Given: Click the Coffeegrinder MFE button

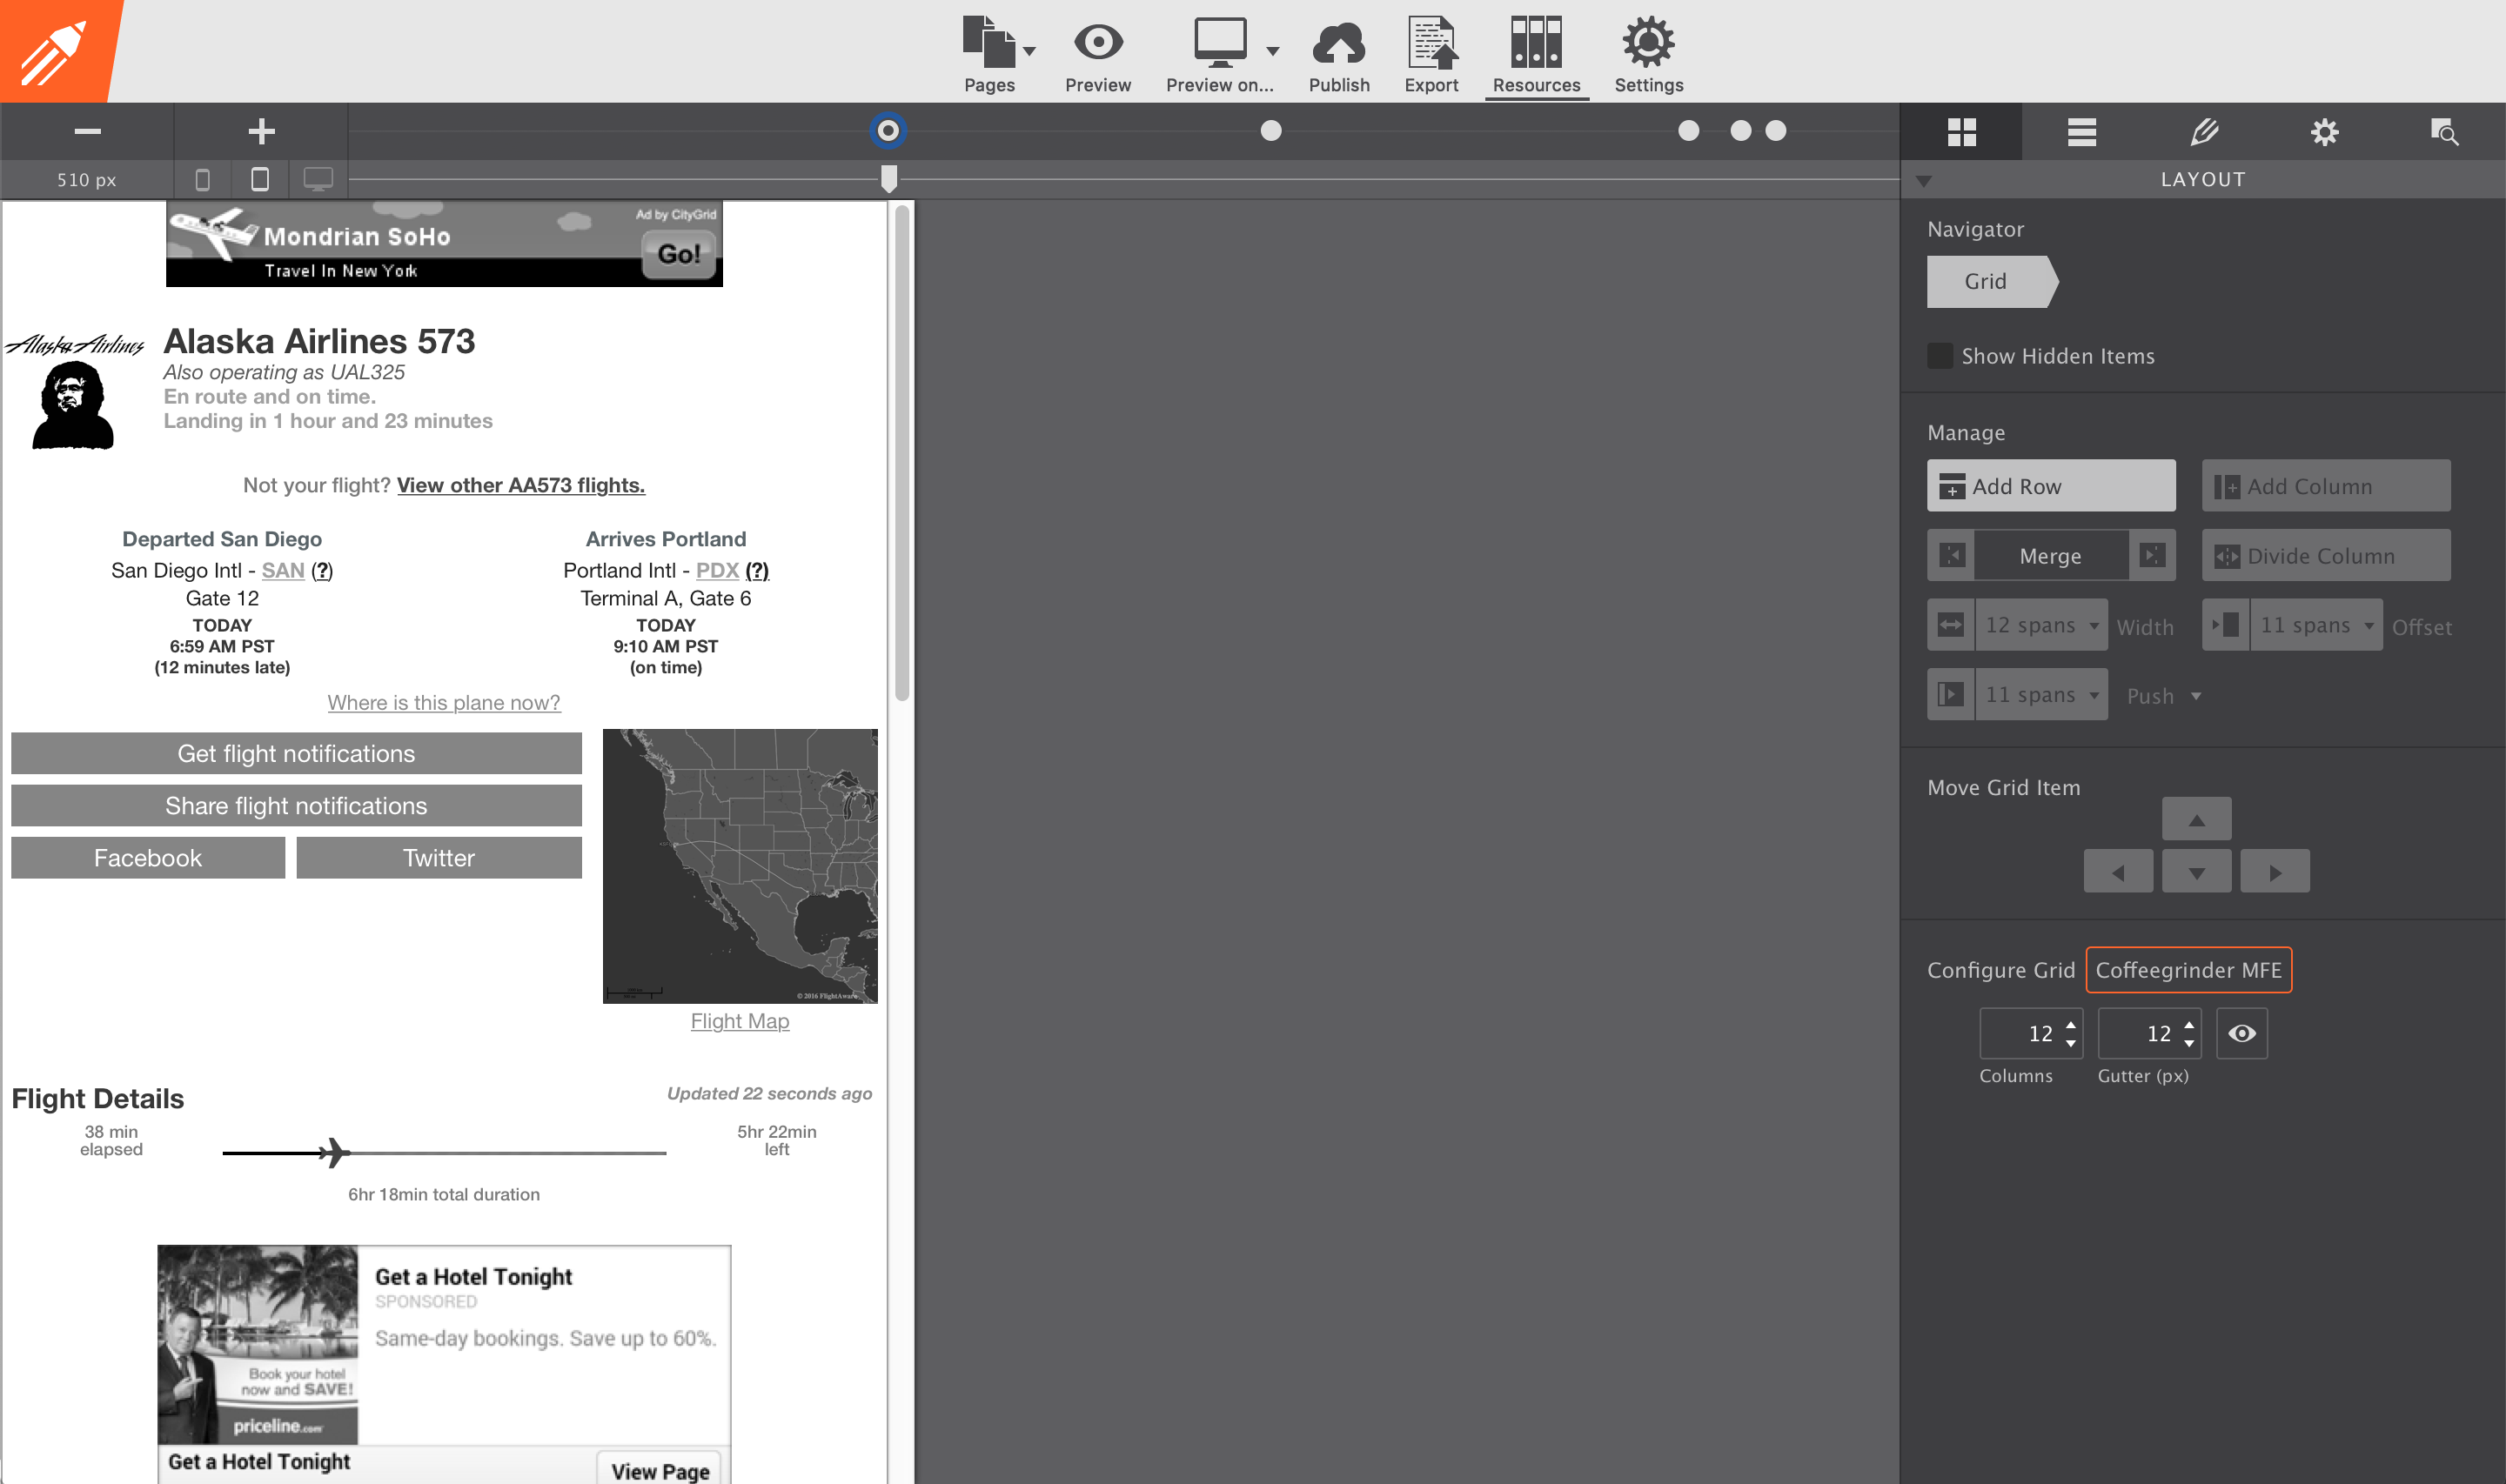Looking at the screenshot, I should pos(2188,970).
